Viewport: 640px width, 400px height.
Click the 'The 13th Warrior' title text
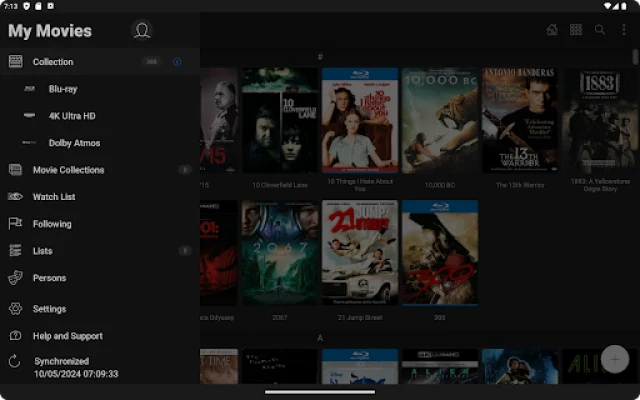520,185
